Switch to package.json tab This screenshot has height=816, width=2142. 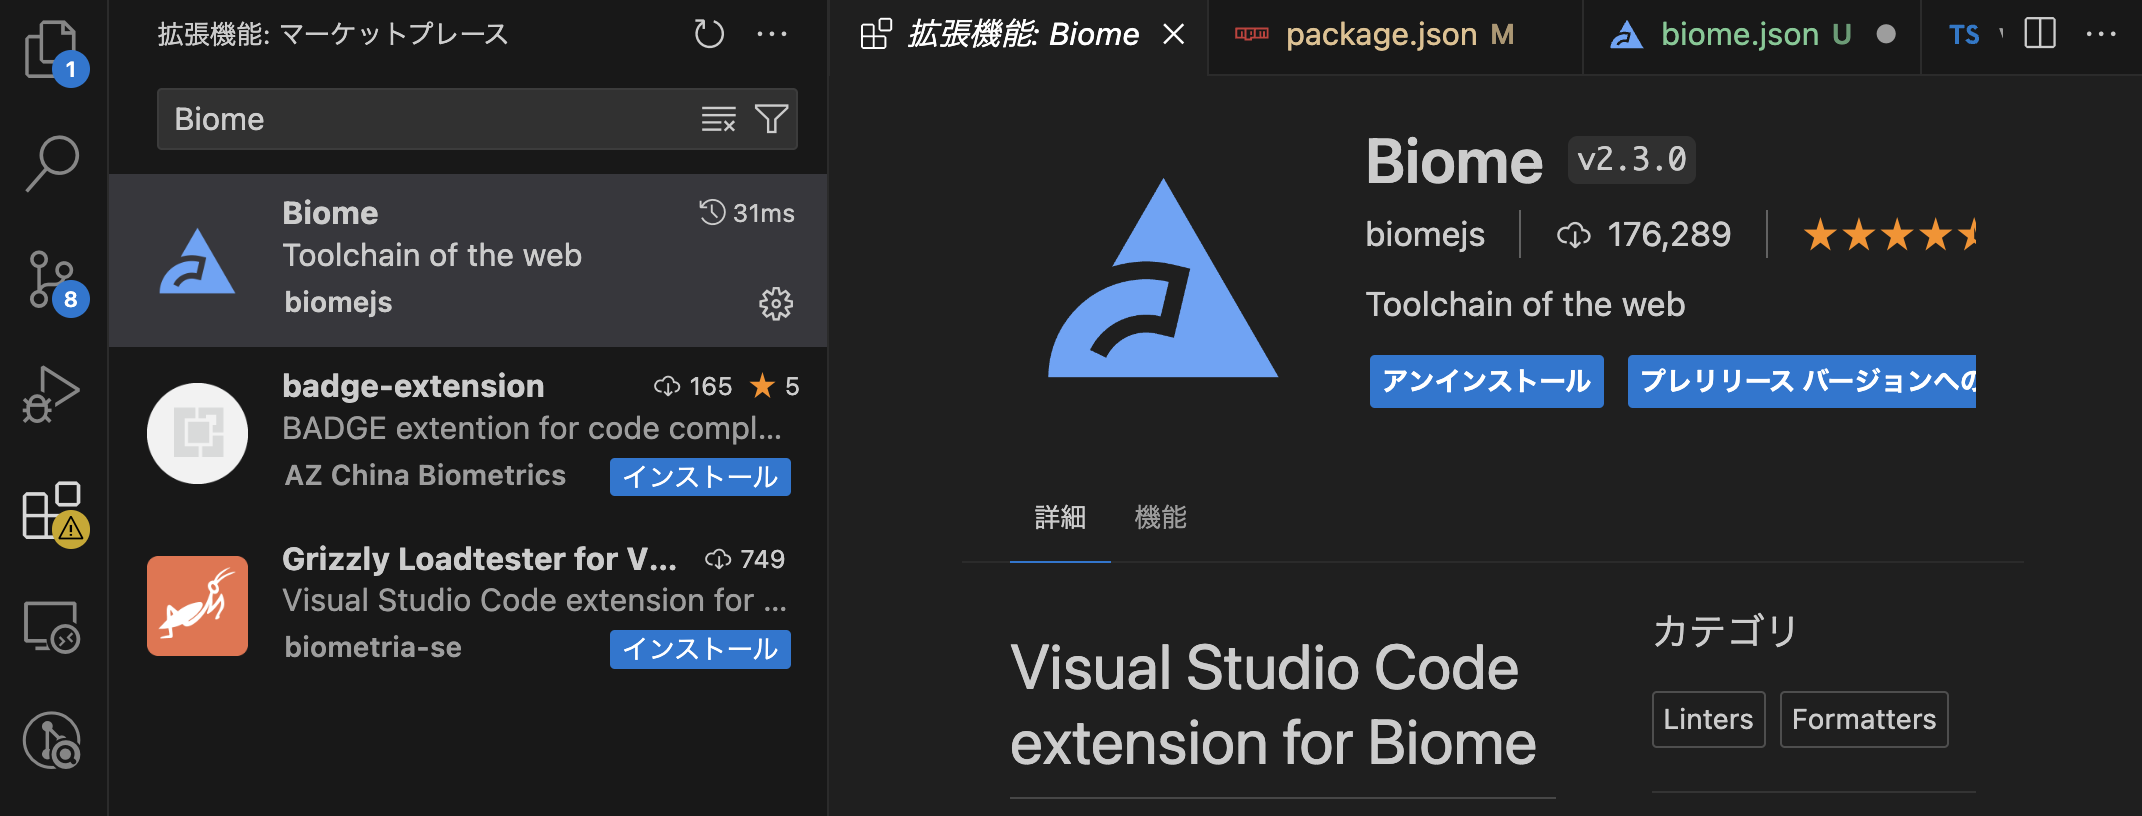pos(1394,35)
